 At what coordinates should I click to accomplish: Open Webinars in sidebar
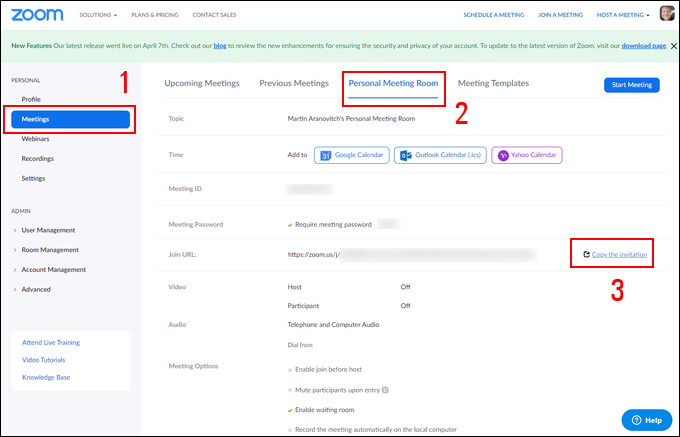point(35,139)
